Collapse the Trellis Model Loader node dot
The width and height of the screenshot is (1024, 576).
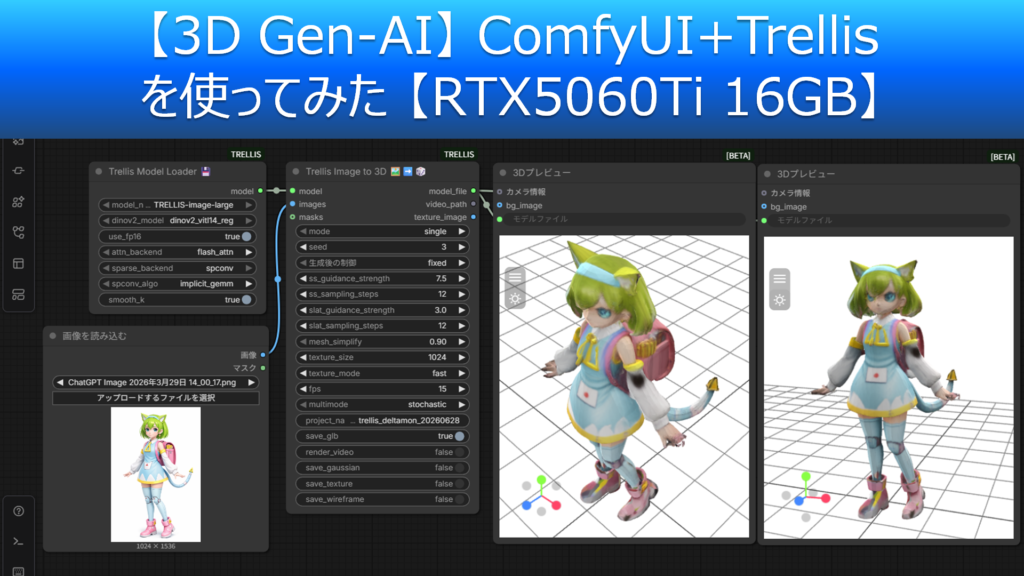(x=99, y=172)
